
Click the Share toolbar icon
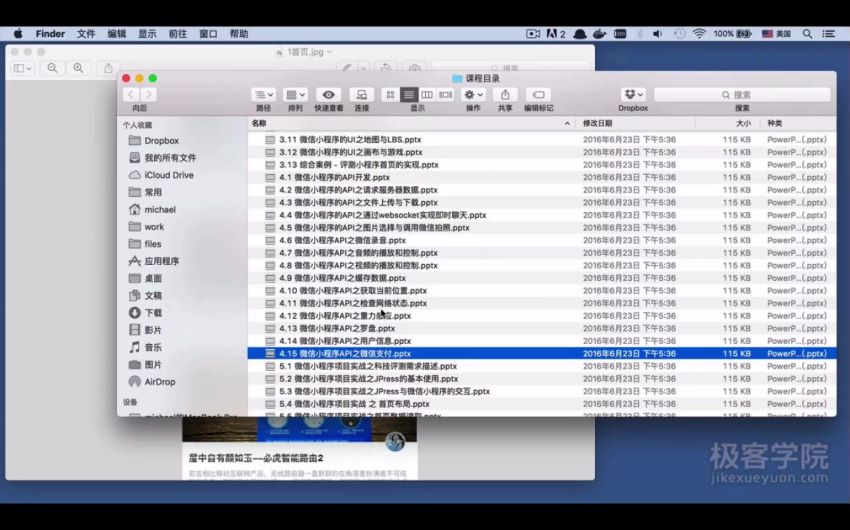click(505, 95)
